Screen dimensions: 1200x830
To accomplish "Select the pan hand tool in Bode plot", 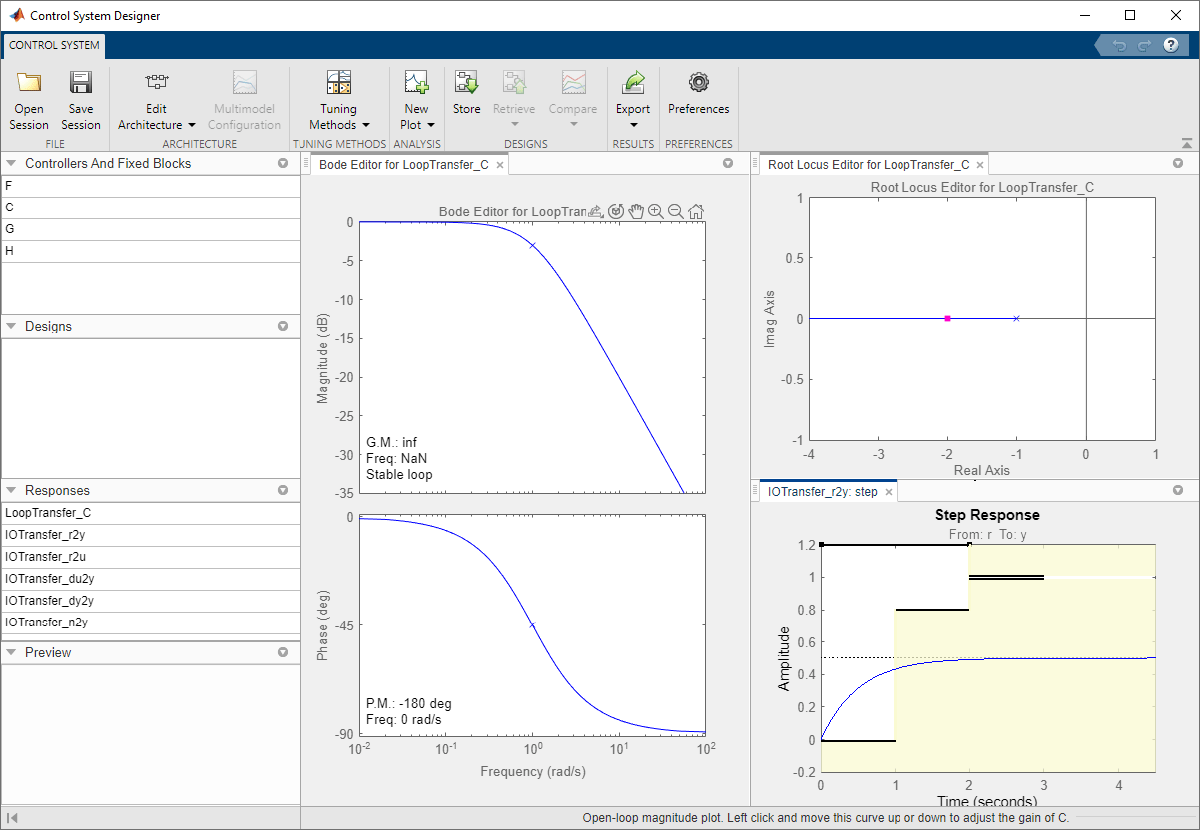I will pos(636,211).
